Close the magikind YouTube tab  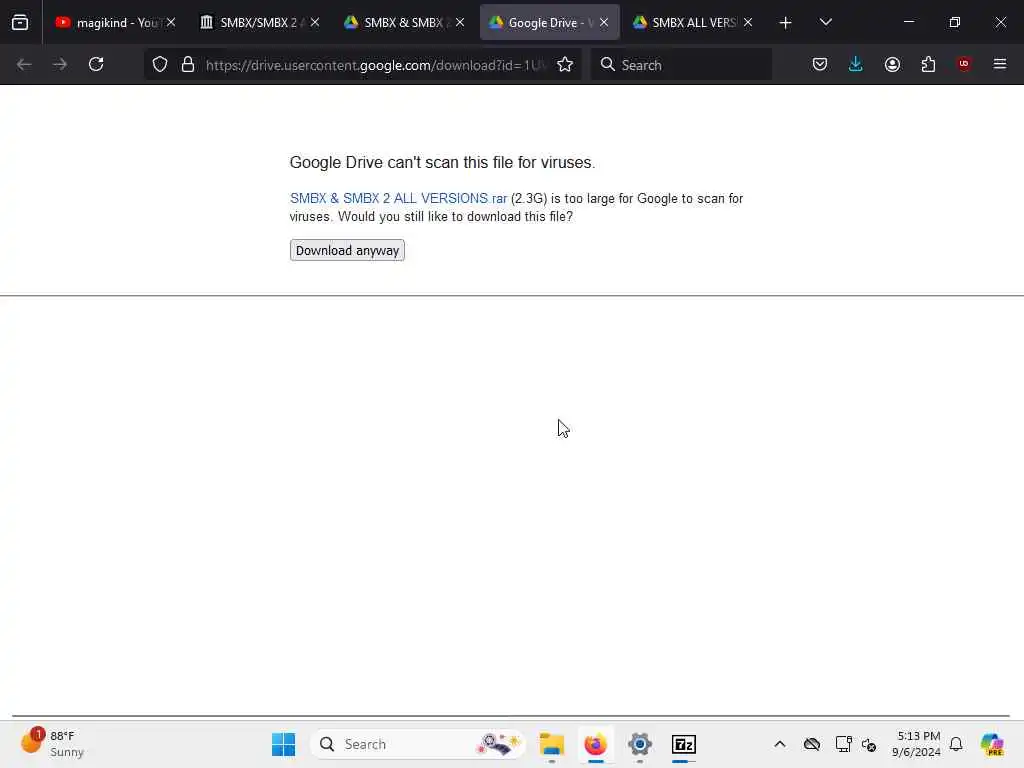[x=171, y=22]
